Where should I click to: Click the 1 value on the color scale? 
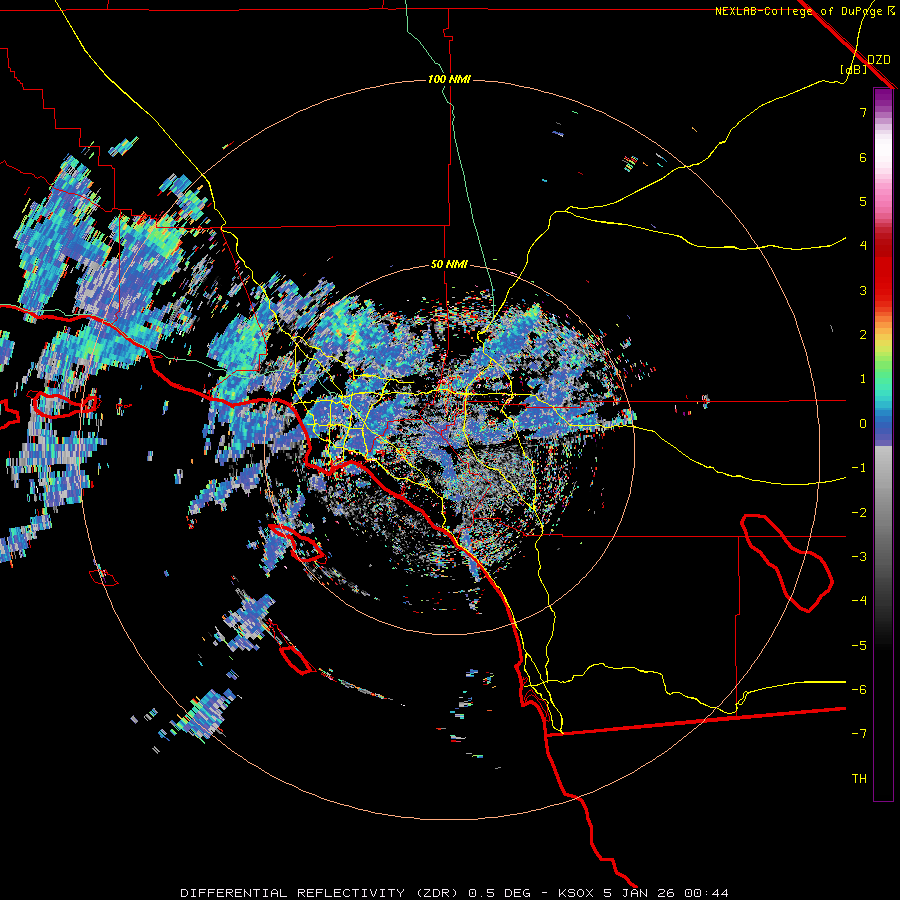coord(863,379)
